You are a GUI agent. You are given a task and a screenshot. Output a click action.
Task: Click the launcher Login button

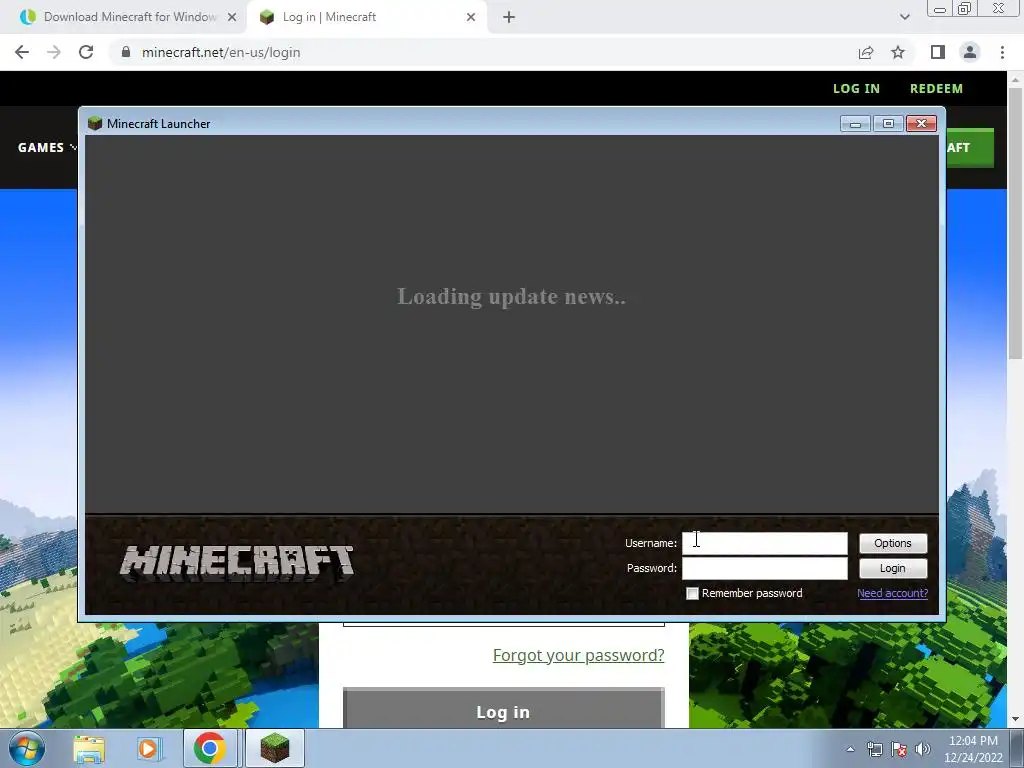[x=893, y=568]
